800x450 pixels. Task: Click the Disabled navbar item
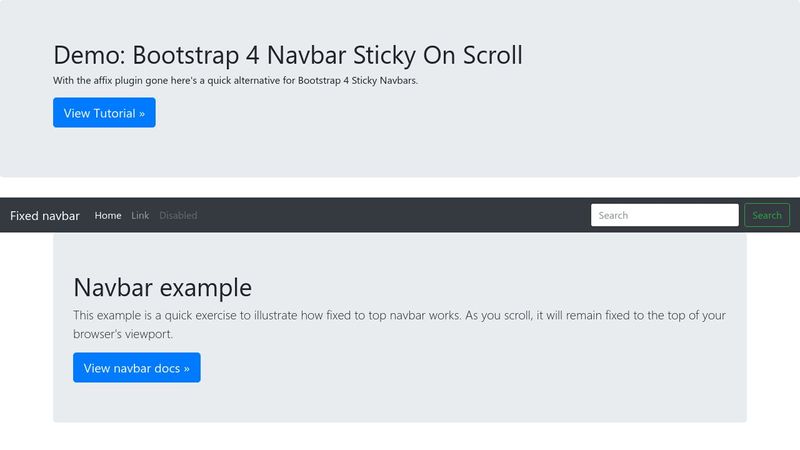tap(178, 215)
